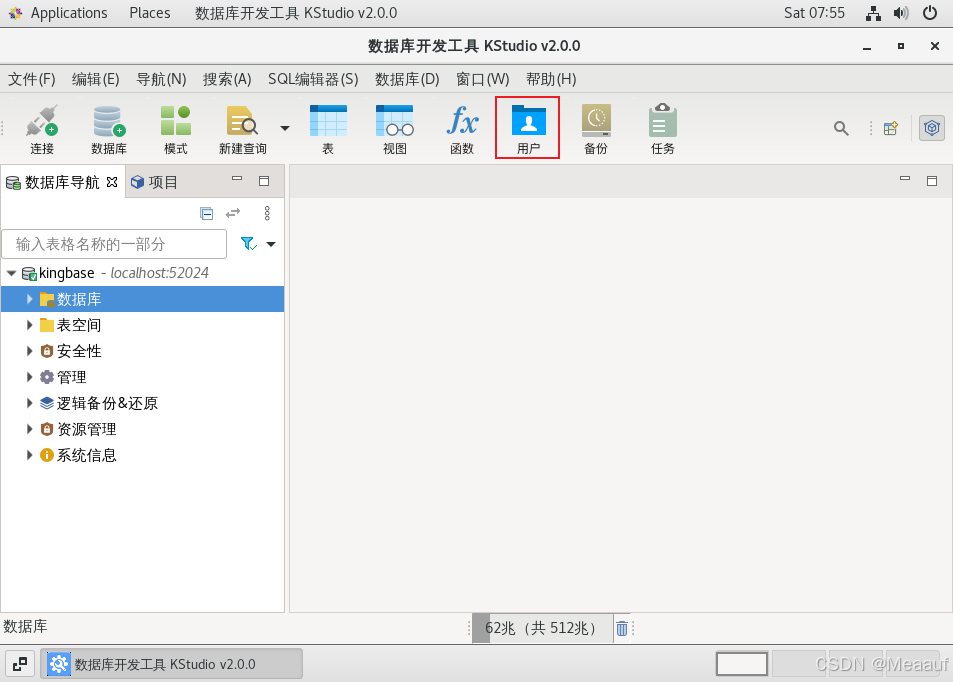This screenshot has width=953, height=682.
Task: Minimize the 数据库导航 navigator panel
Action: pos(237,179)
